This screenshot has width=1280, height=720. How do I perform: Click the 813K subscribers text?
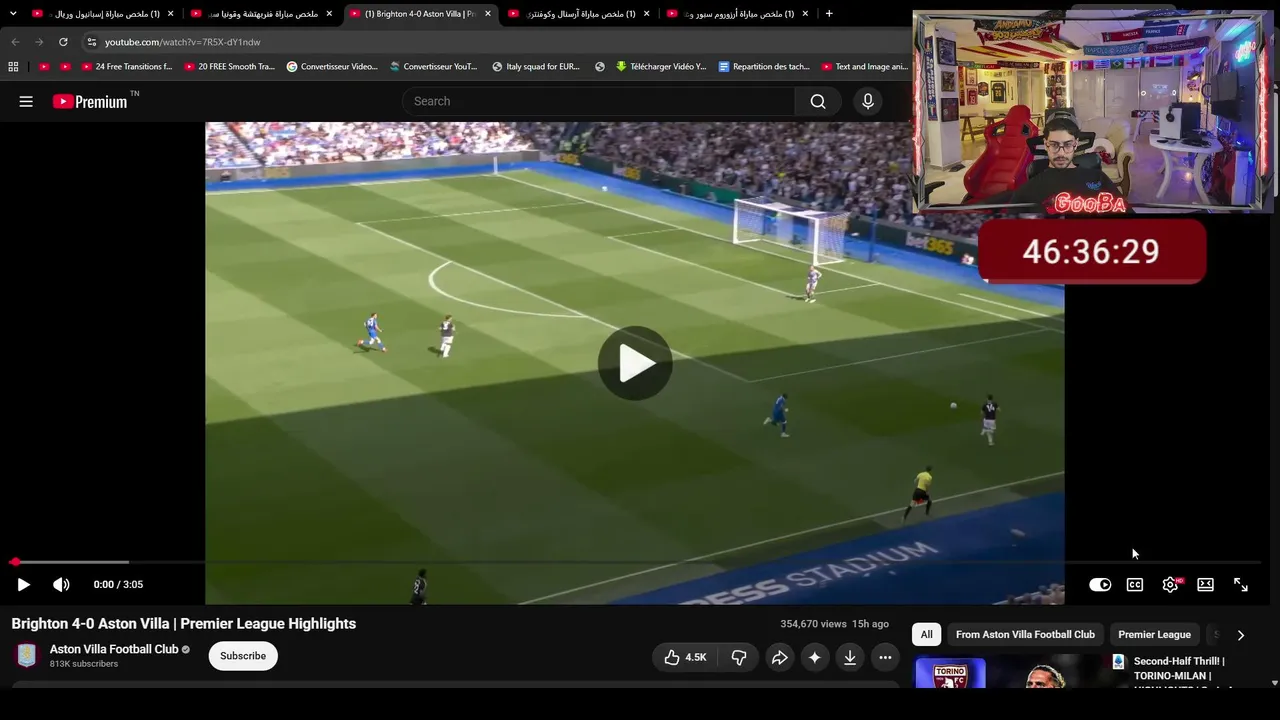tap(84, 664)
